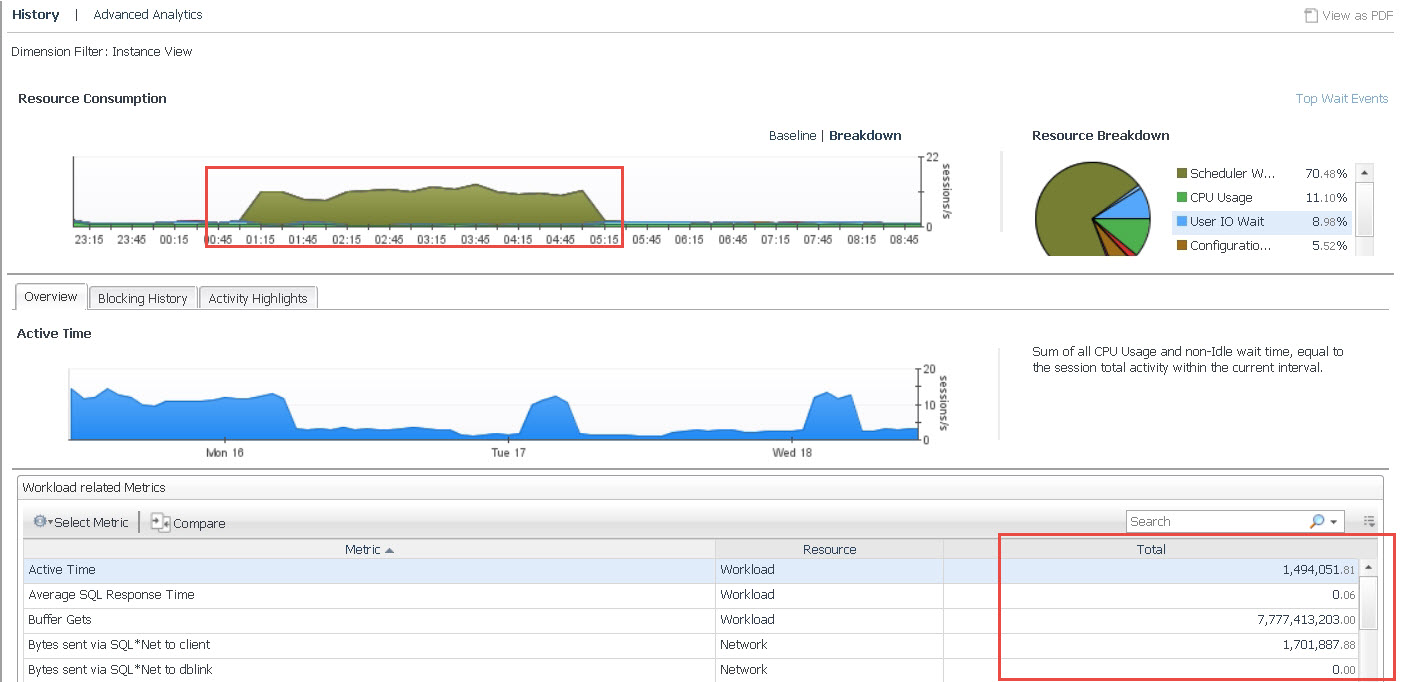Open the Top Wait Events link
The width and height of the screenshot is (1402, 682).
coord(1341,98)
